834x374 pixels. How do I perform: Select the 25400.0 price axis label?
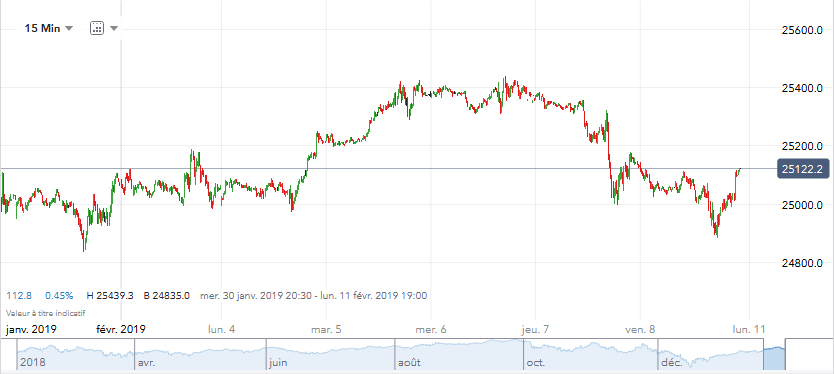pyautogui.click(x=803, y=88)
